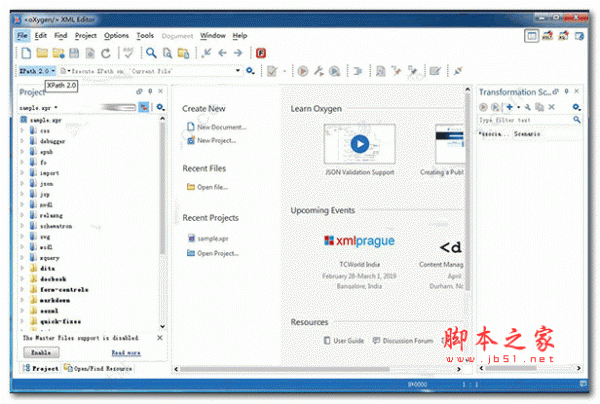The width and height of the screenshot is (600, 404).
Task: Click the Project panel settings gear
Action: coord(160,107)
